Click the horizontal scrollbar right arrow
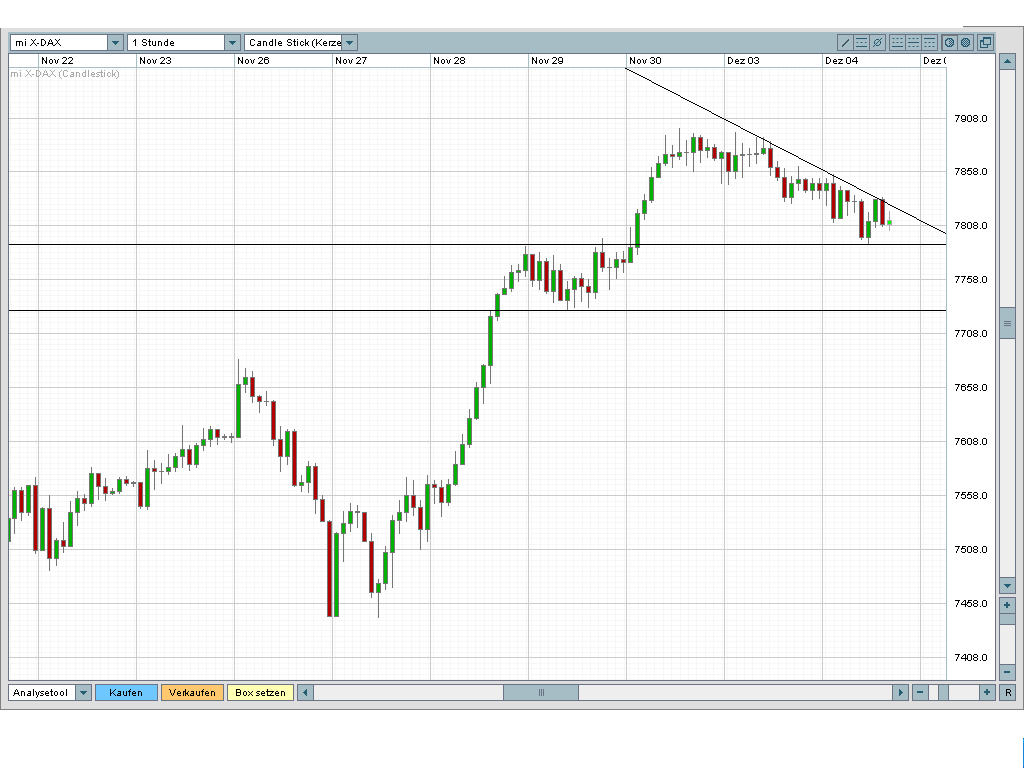The image size is (1024, 768). [x=900, y=692]
